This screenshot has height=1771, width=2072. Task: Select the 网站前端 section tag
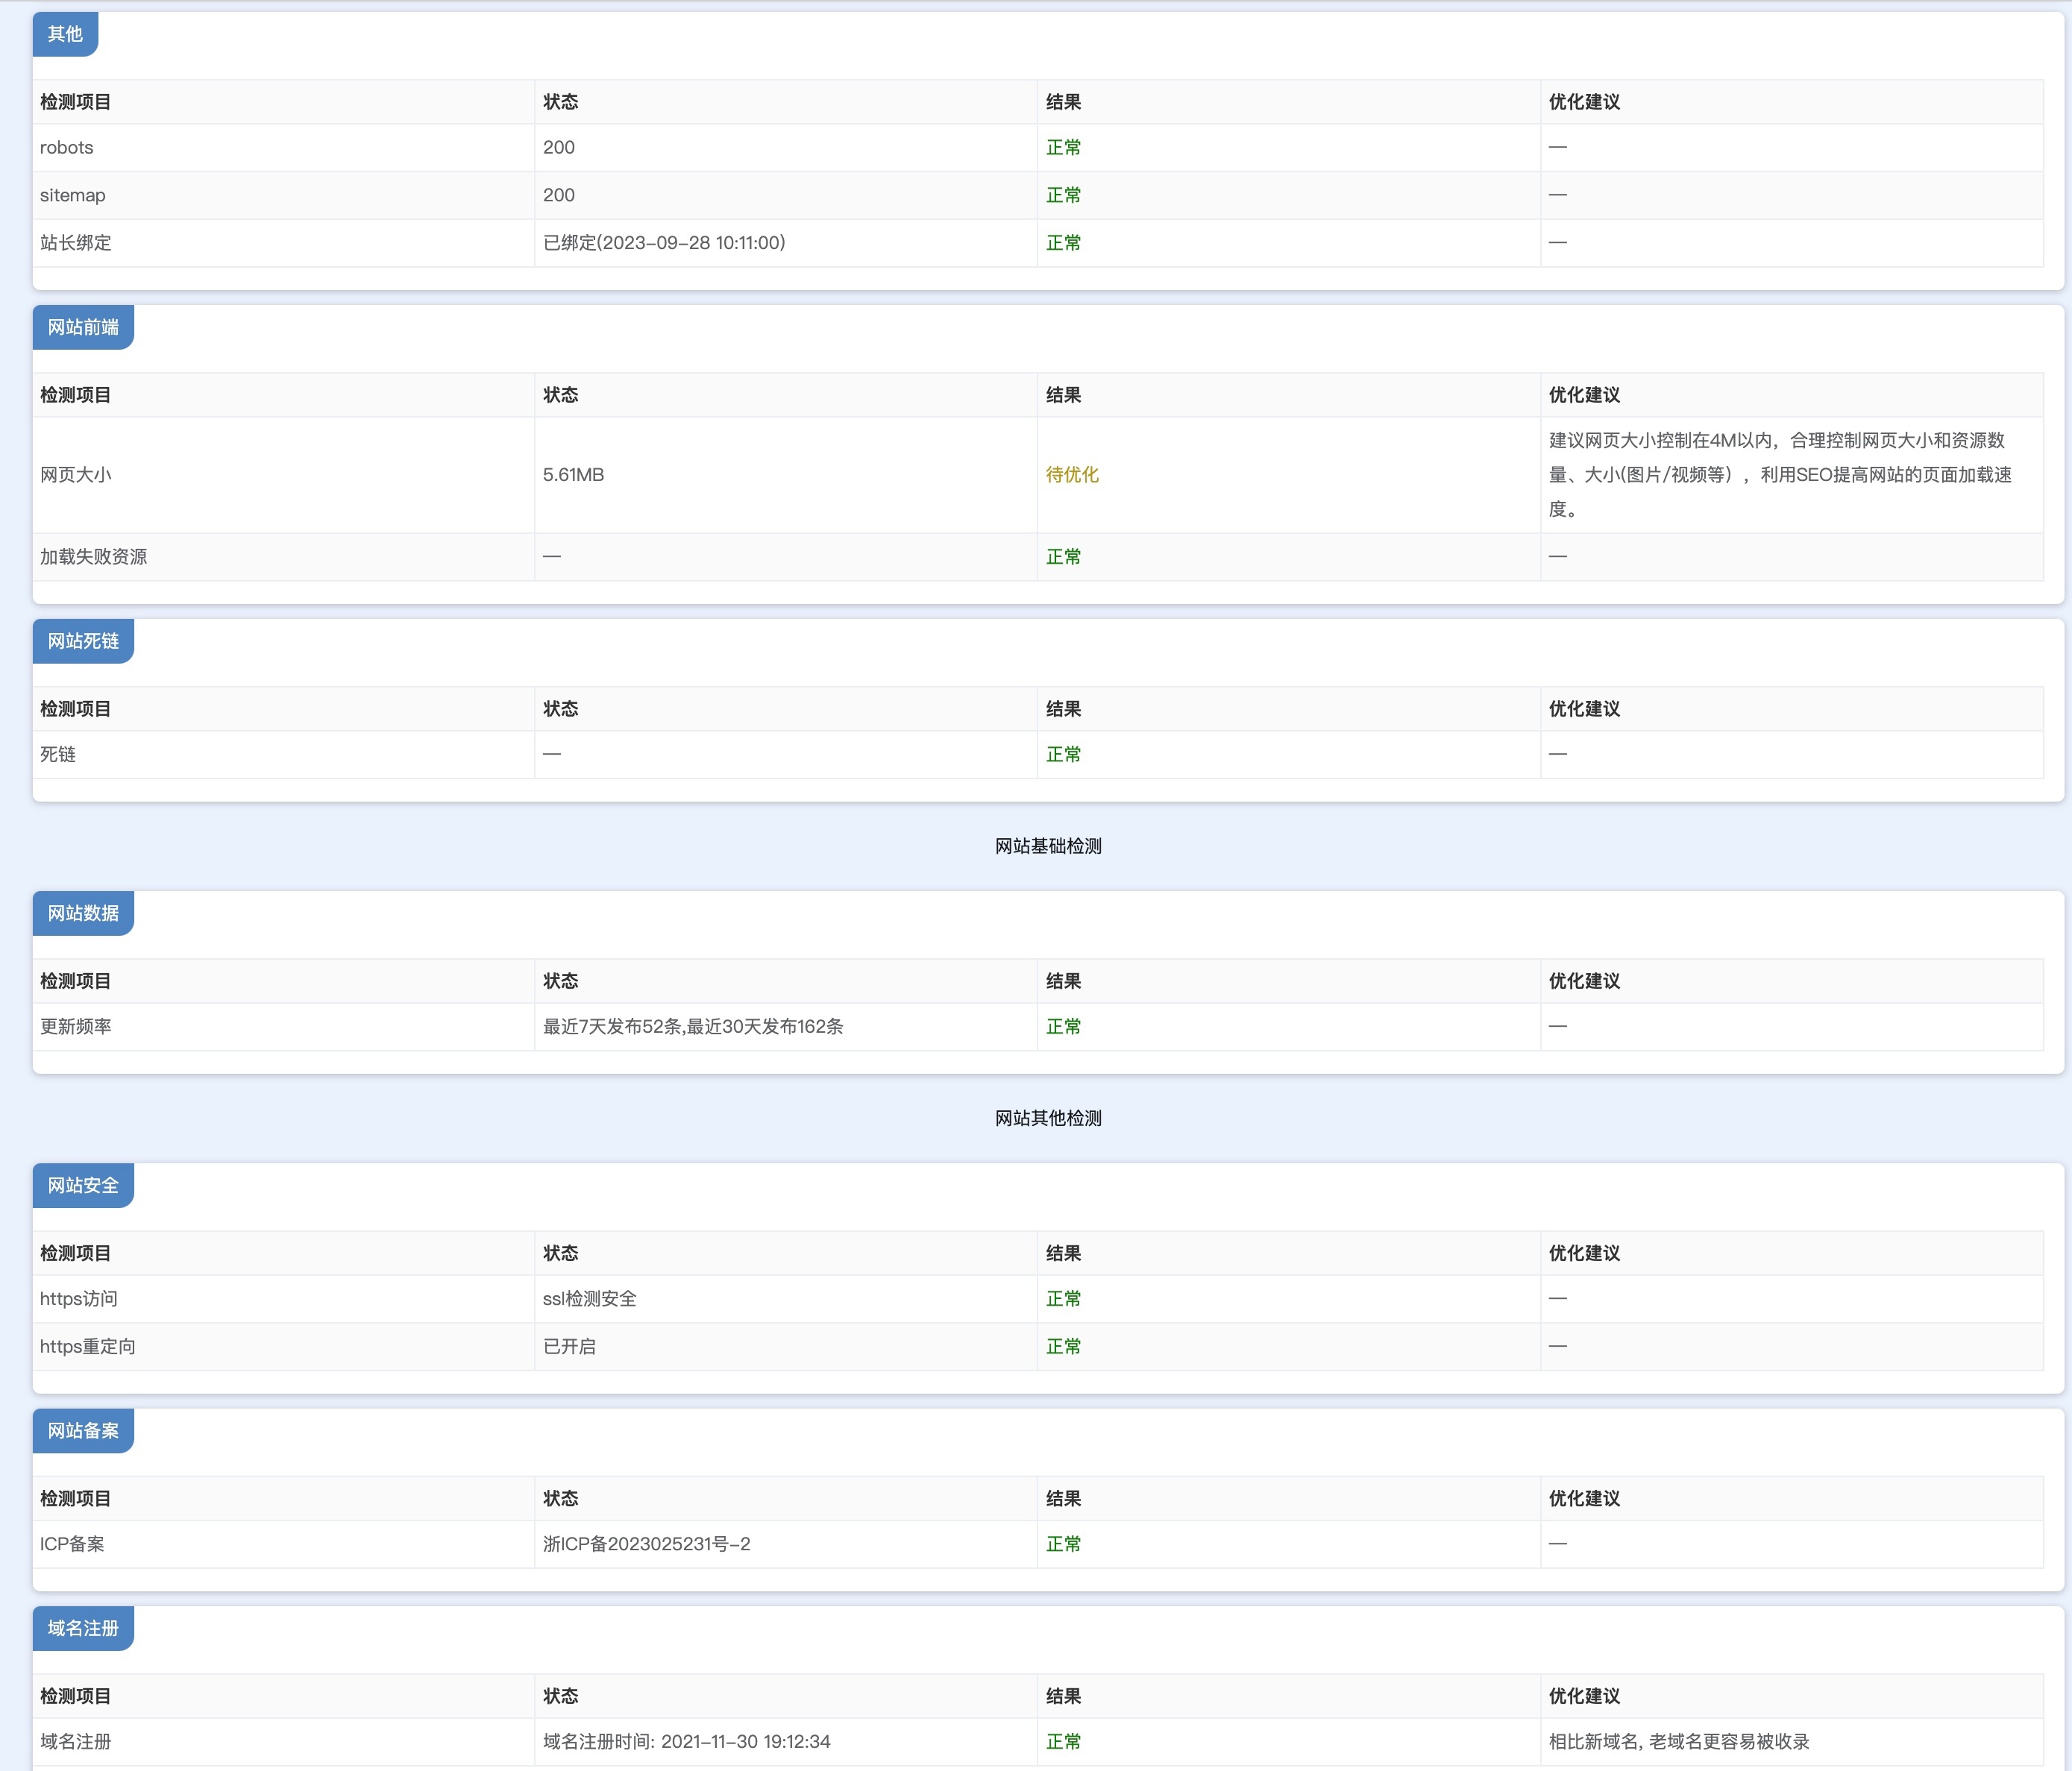(83, 327)
